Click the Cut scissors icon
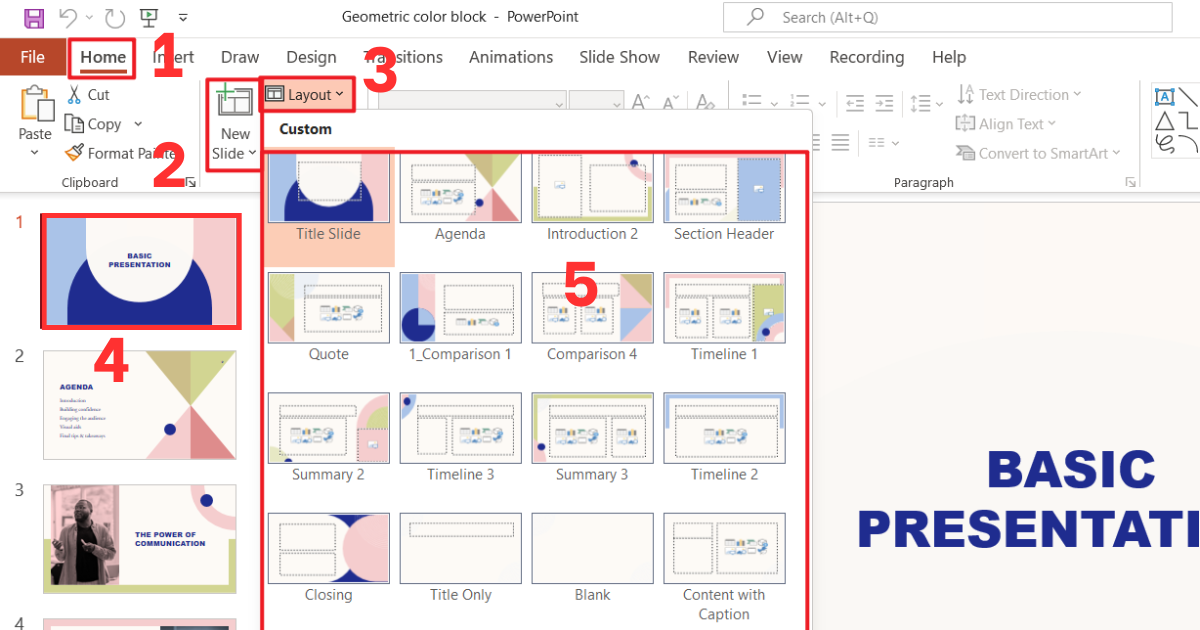The image size is (1200, 630). point(75,93)
